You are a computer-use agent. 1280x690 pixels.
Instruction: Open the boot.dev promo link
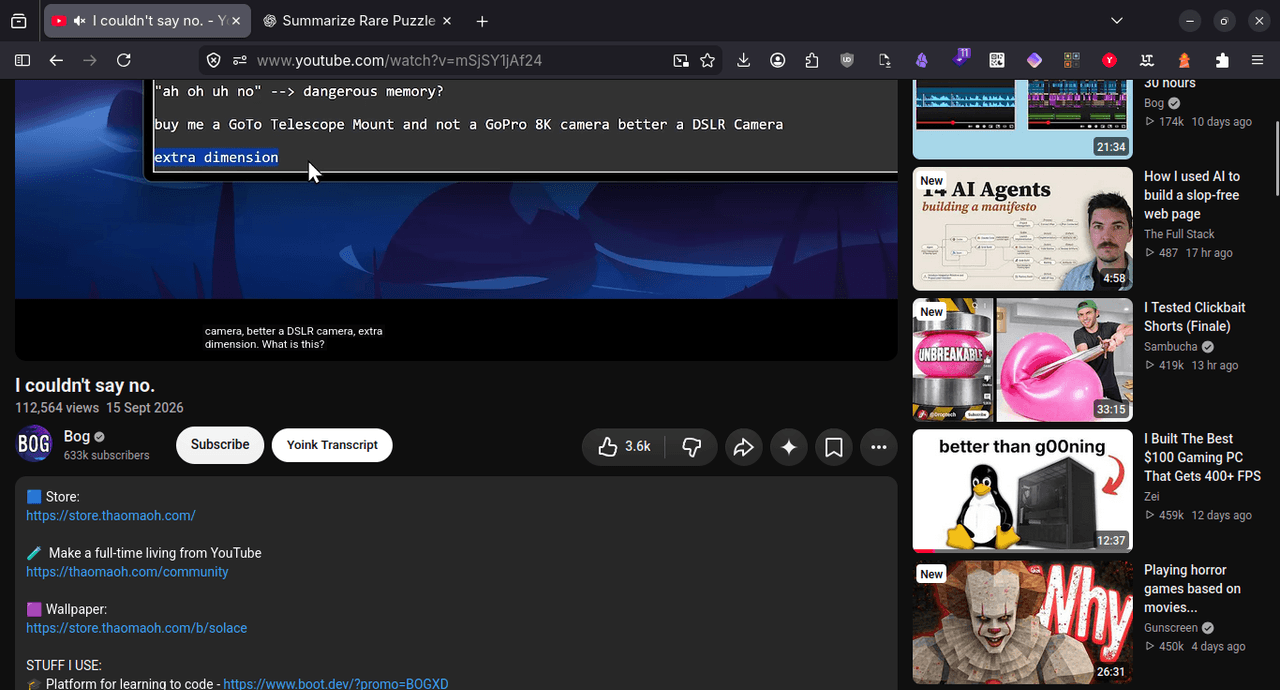(x=336, y=684)
